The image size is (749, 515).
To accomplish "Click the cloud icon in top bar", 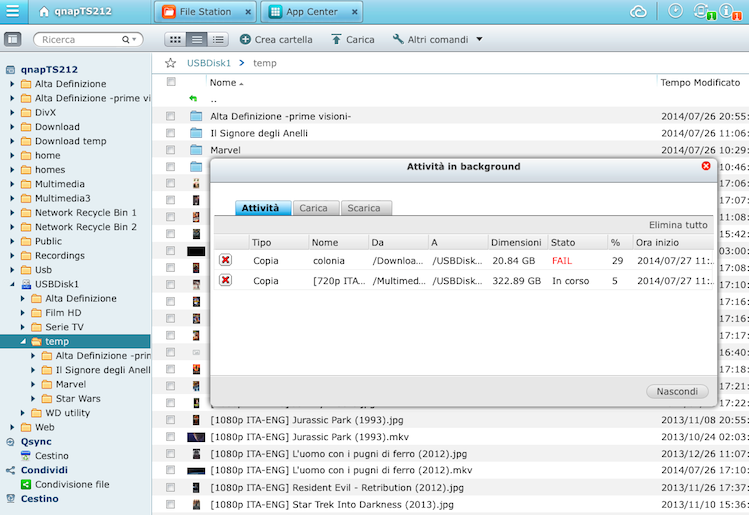I will [639, 12].
